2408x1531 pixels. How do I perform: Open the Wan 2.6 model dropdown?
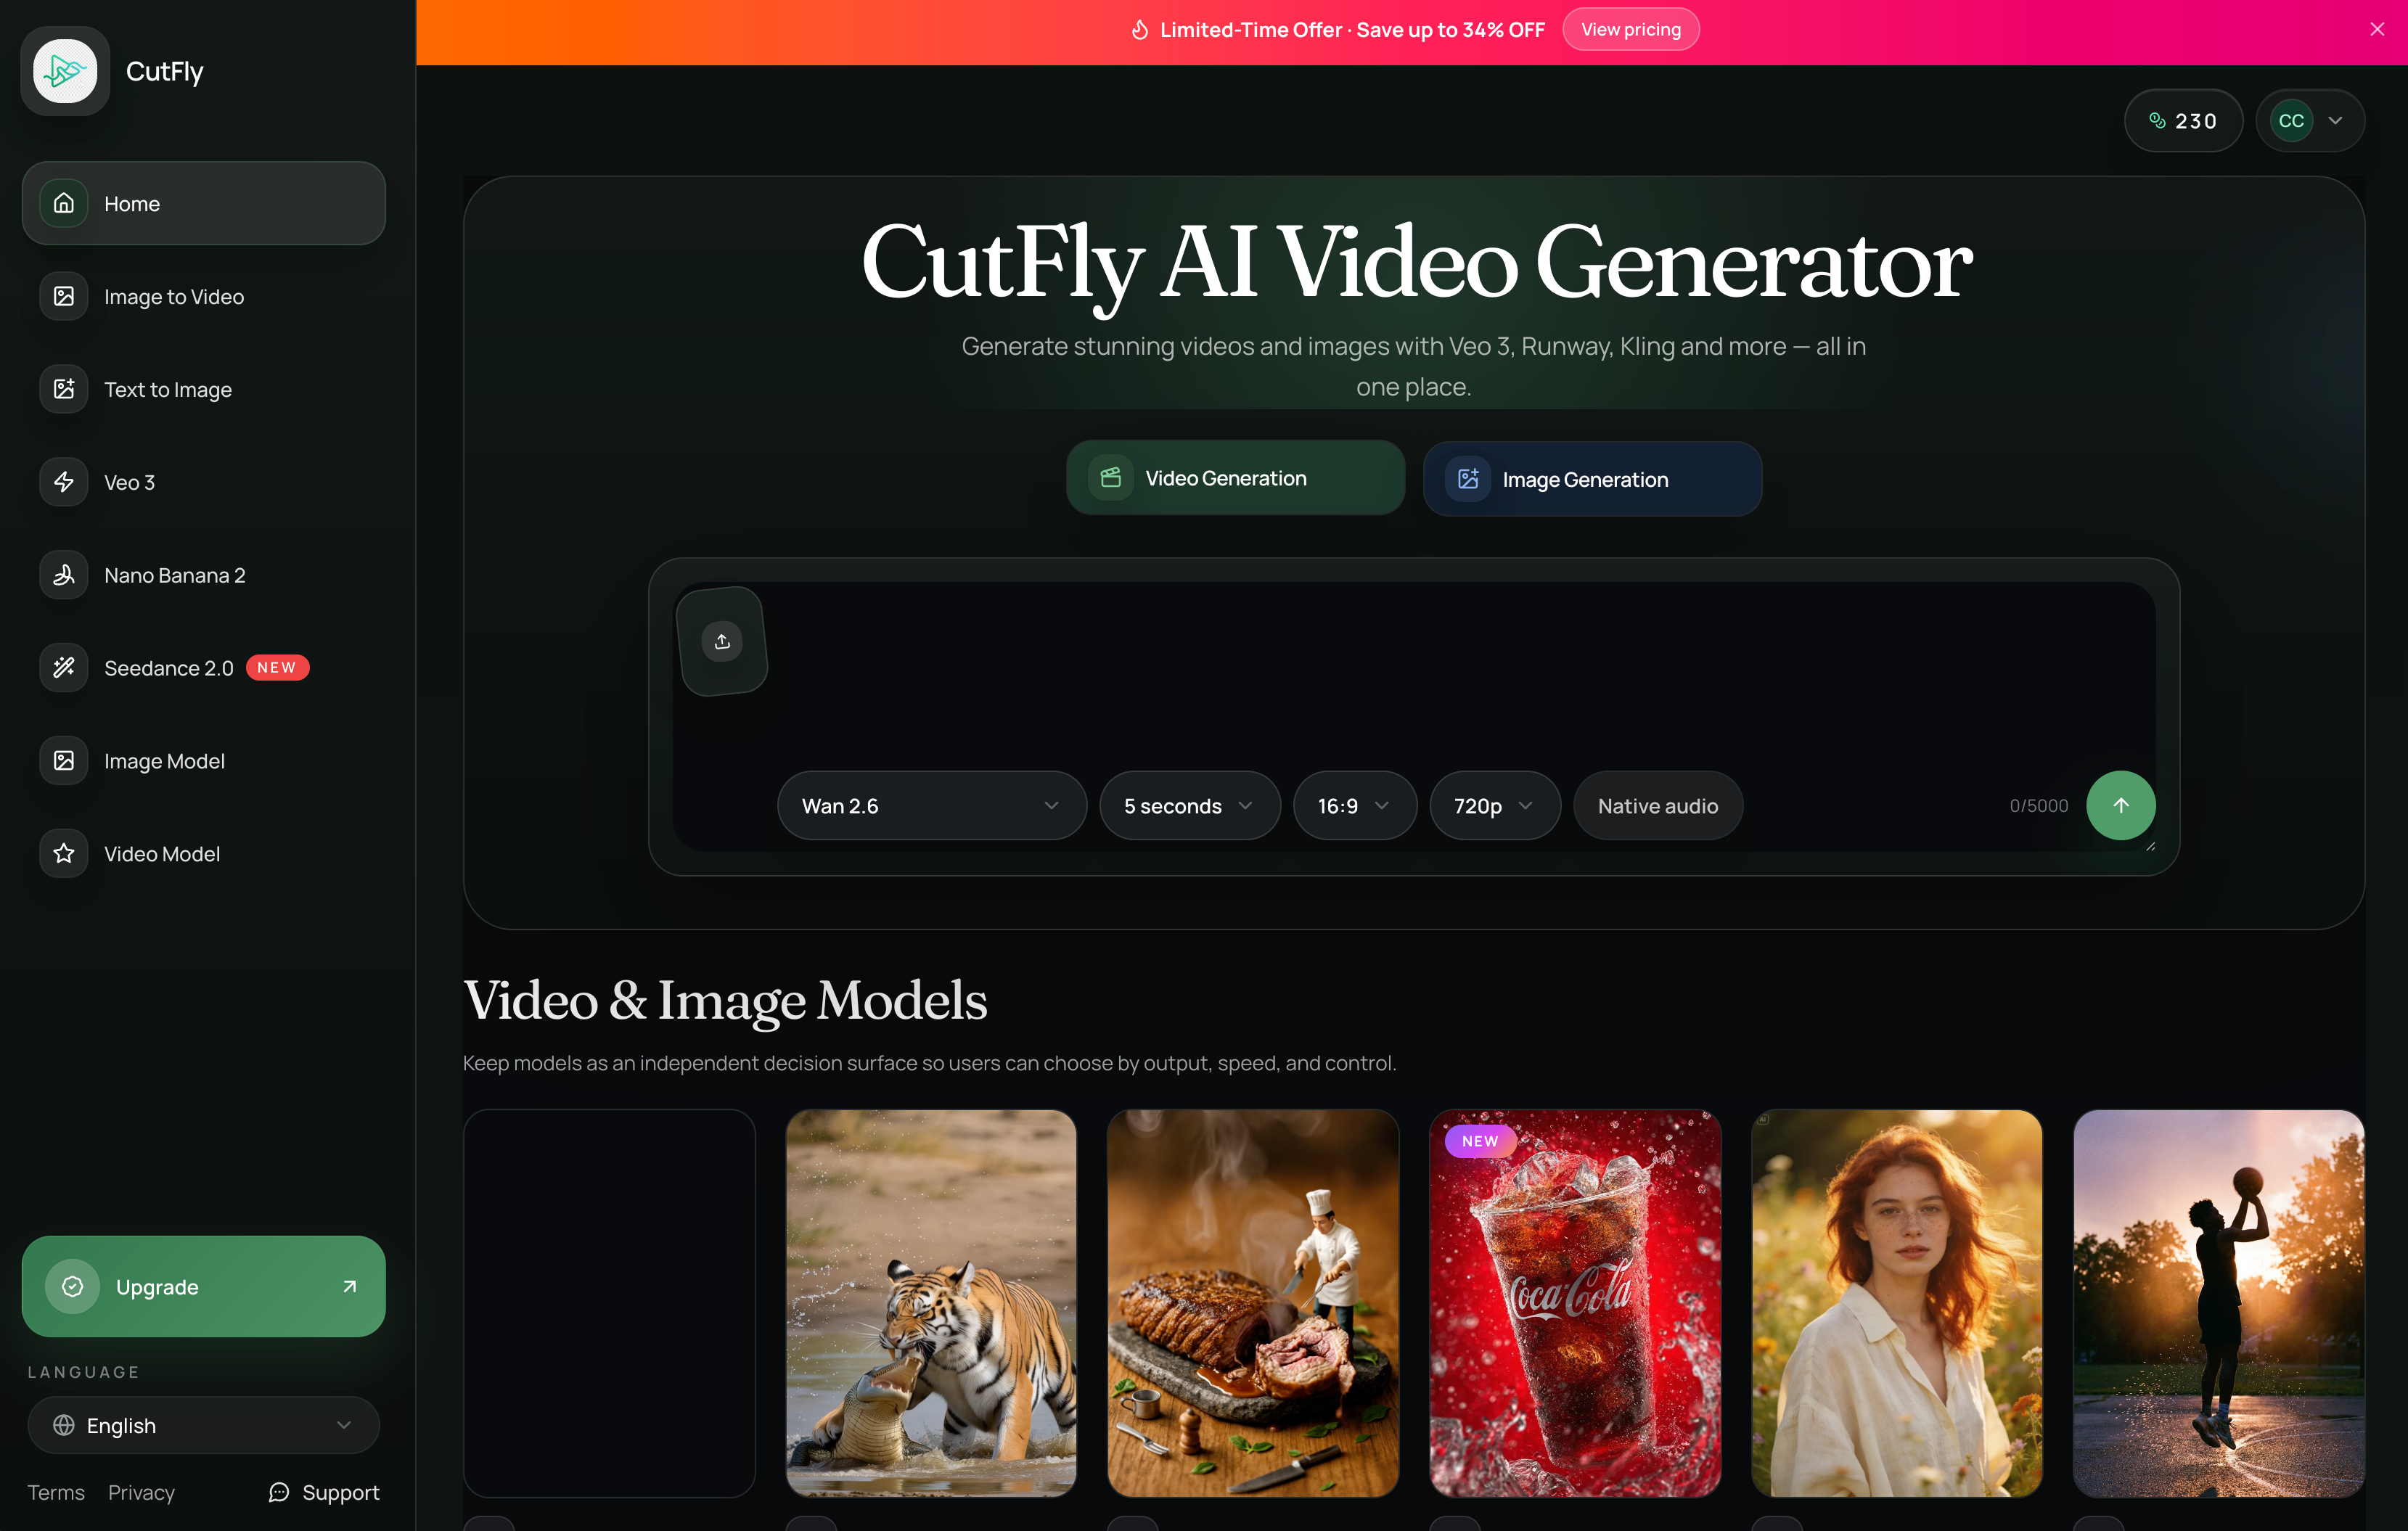pos(930,805)
